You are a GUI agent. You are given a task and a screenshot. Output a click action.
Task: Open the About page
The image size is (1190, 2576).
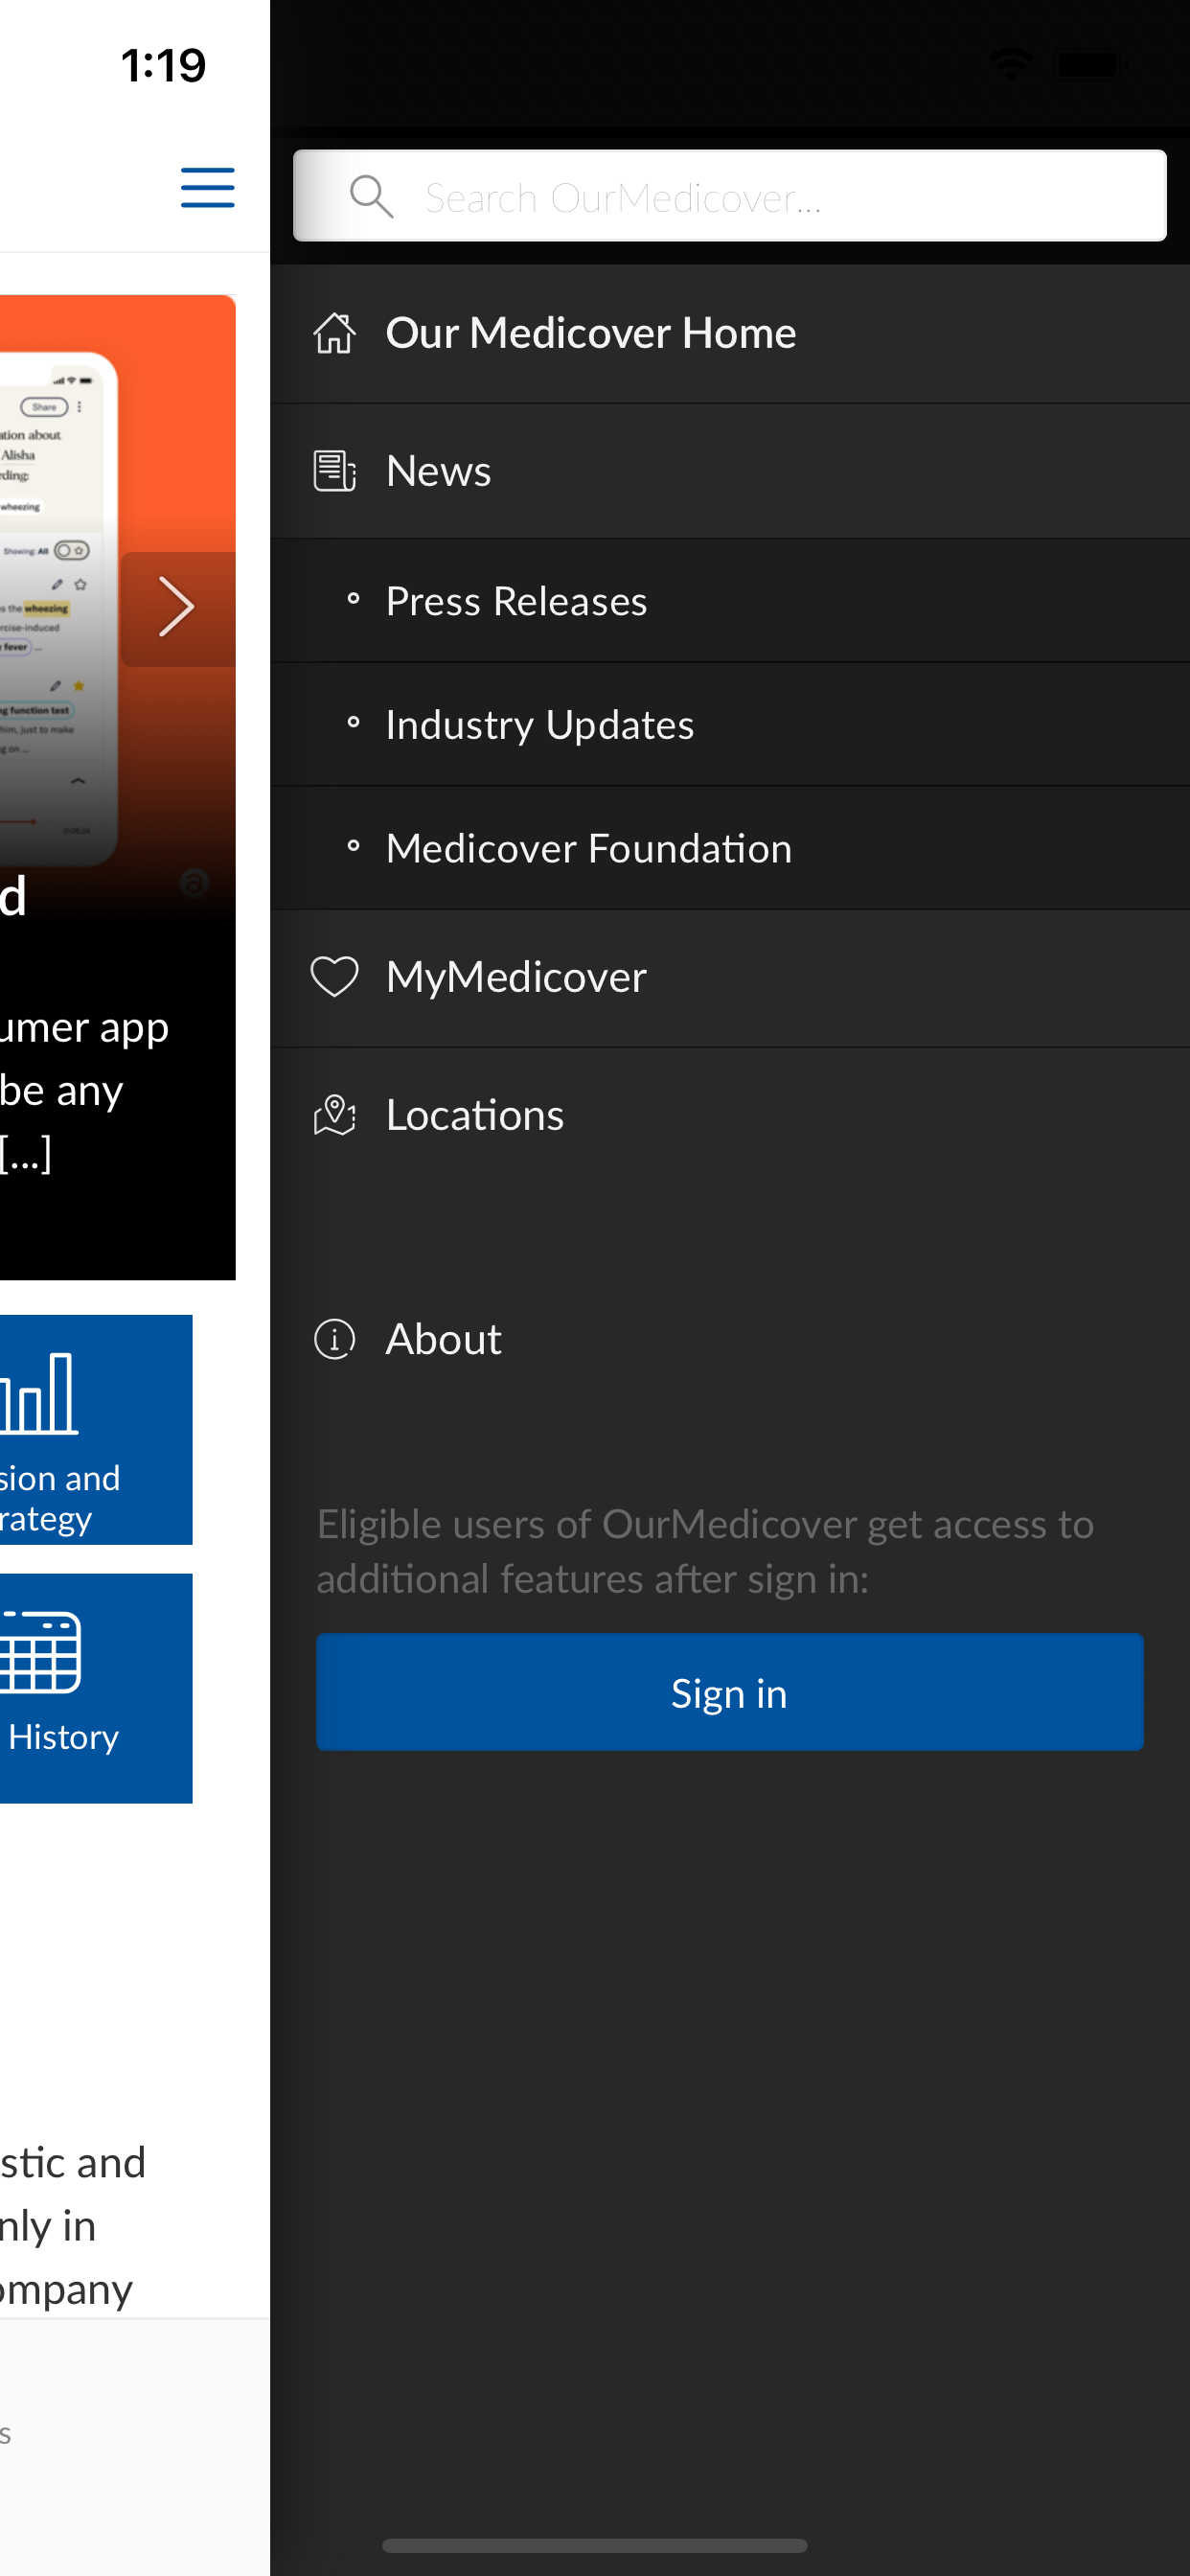pos(729,1339)
